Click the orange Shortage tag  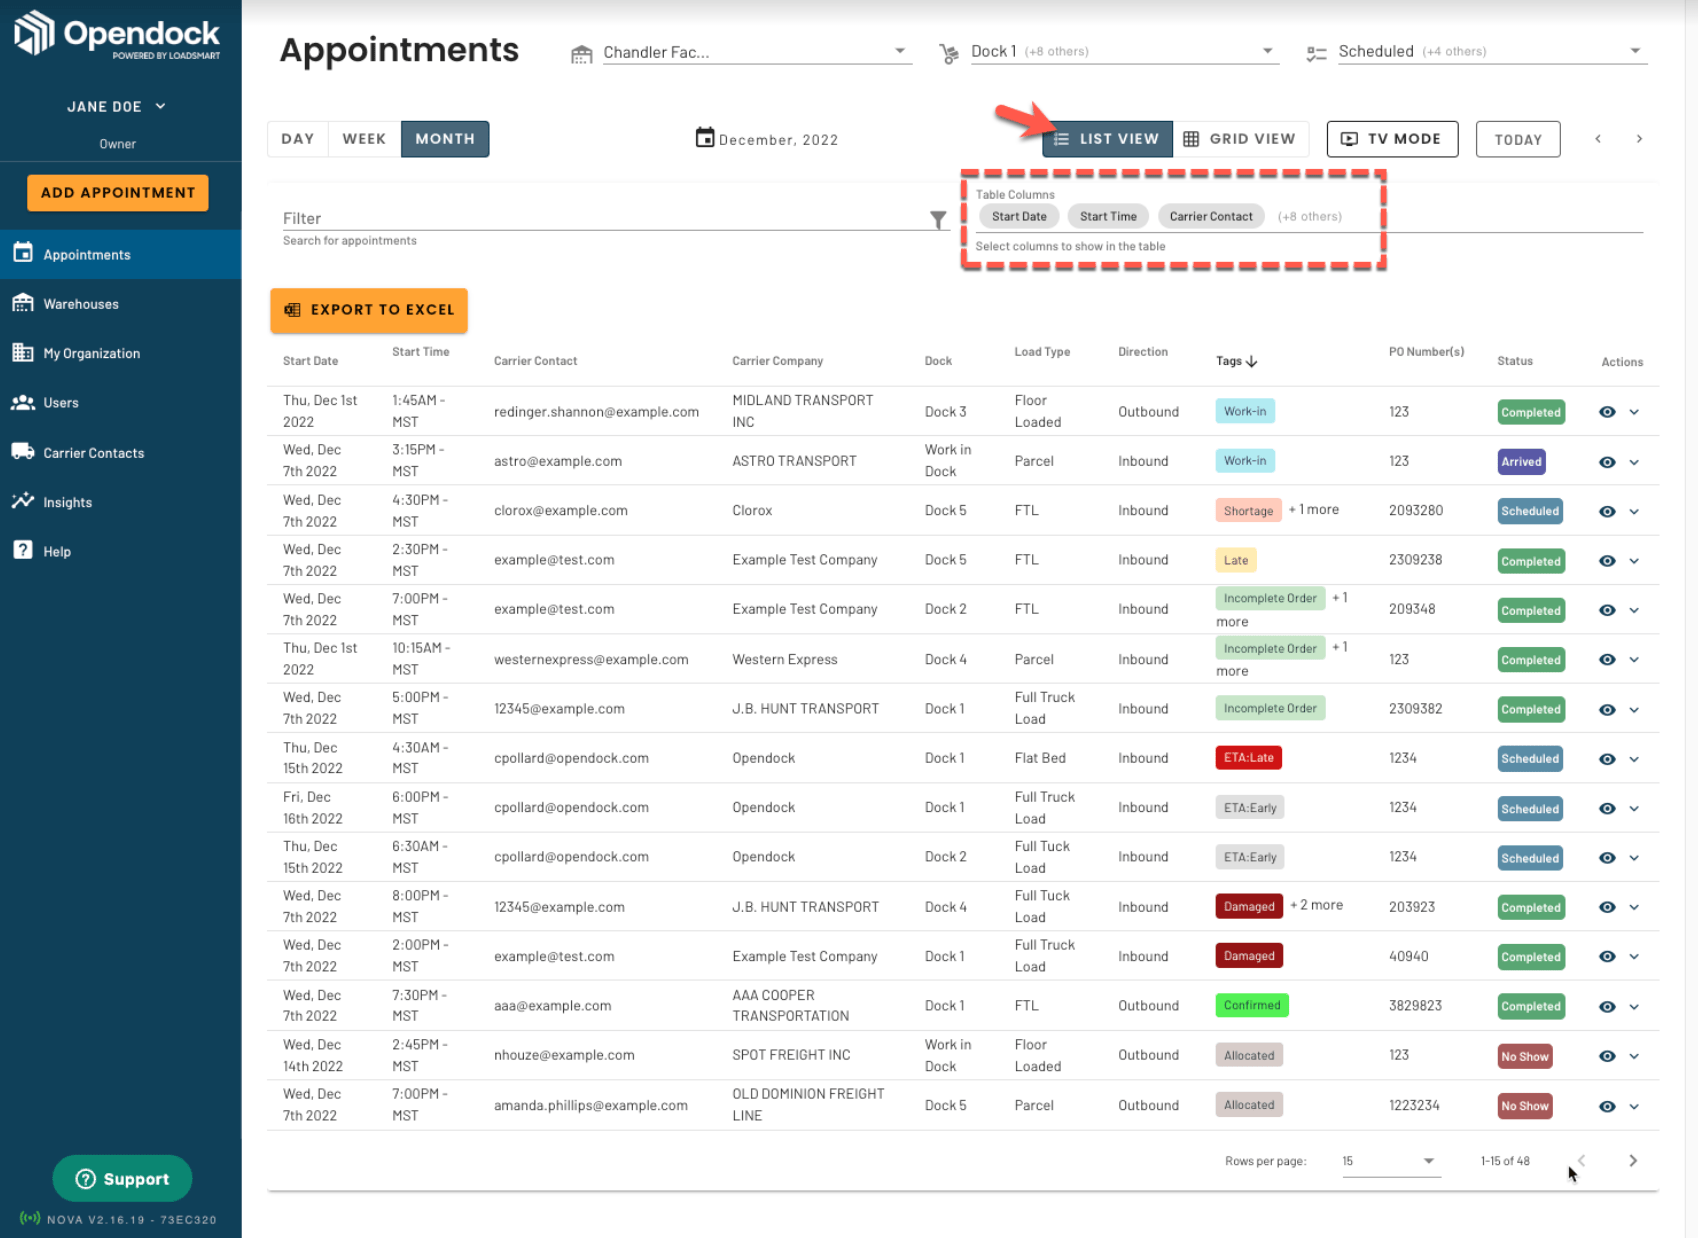coord(1248,511)
